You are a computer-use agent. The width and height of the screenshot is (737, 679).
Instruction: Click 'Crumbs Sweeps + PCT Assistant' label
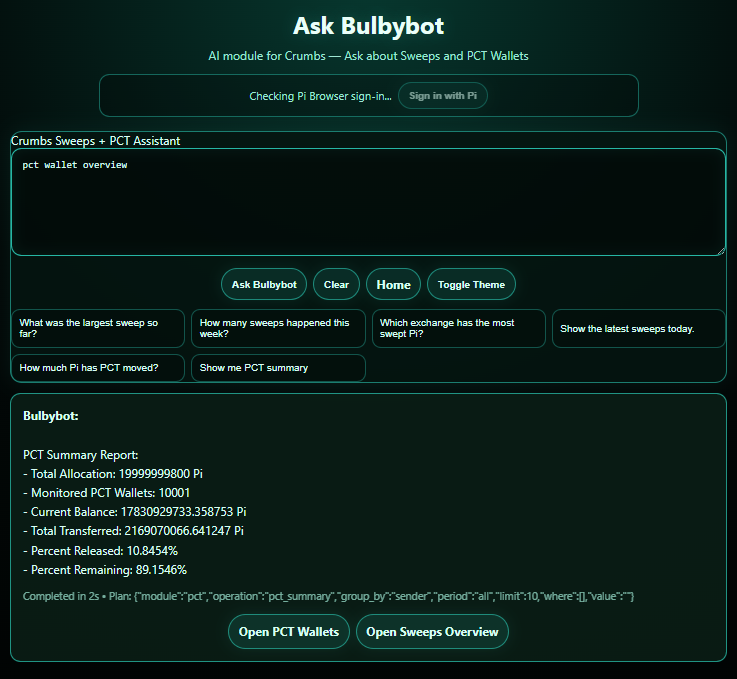click(x=95, y=141)
